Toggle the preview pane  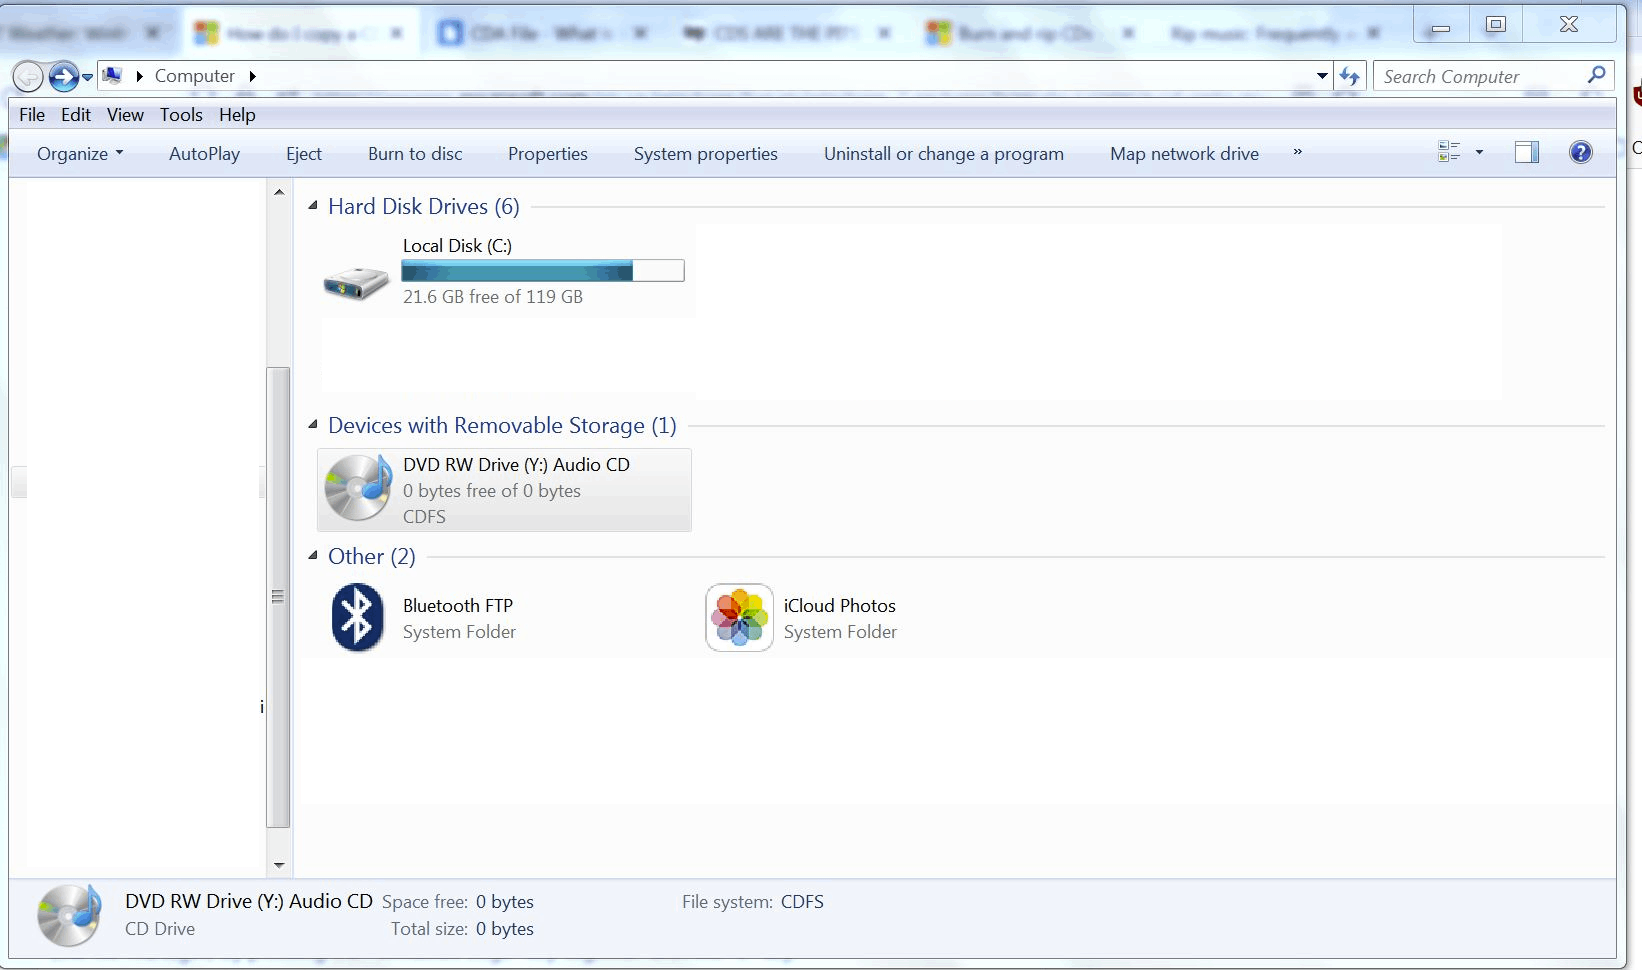coord(1527,152)
